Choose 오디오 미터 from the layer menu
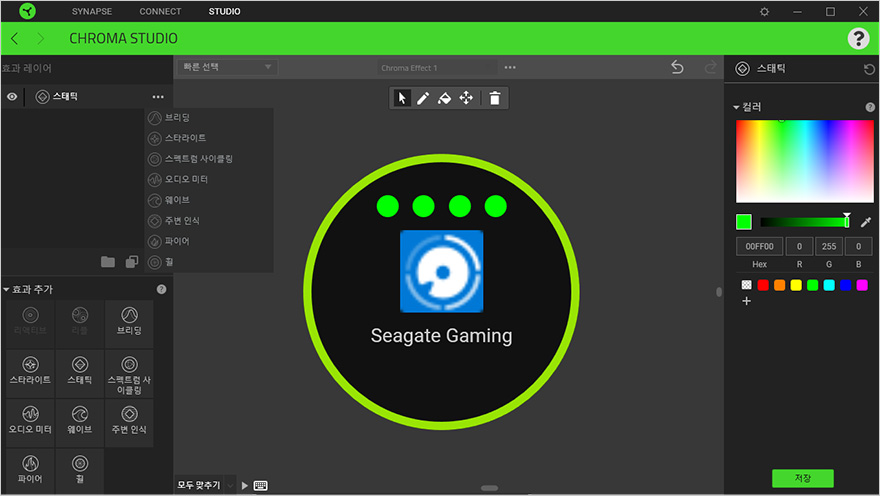Viewport: 880px width, 496px height. (209, 180)
